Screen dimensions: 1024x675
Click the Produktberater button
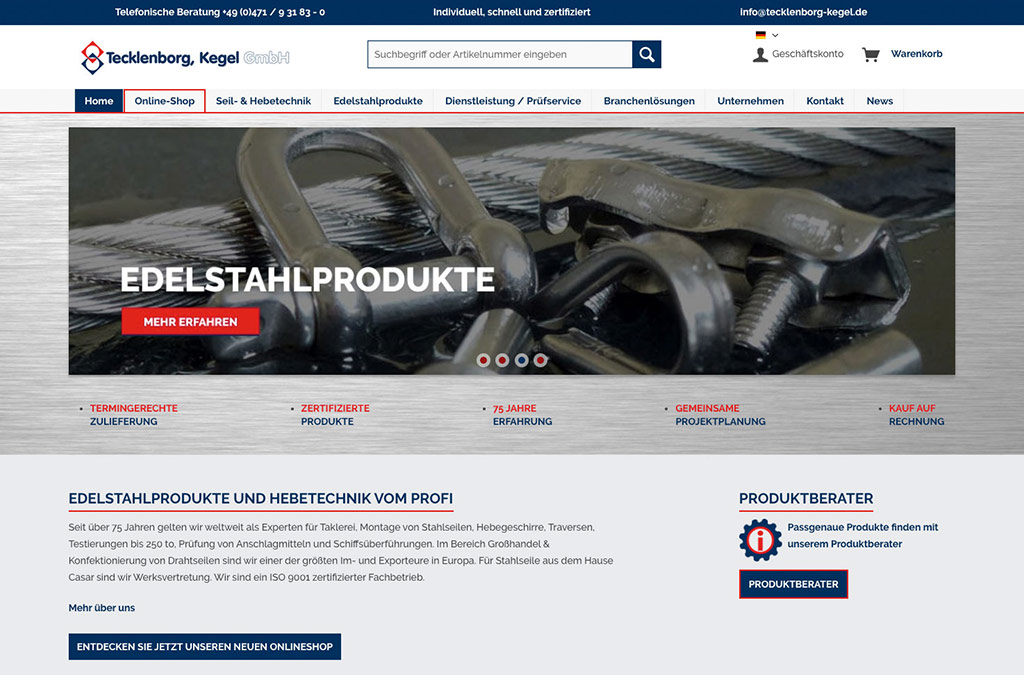[x=793, y=584]
